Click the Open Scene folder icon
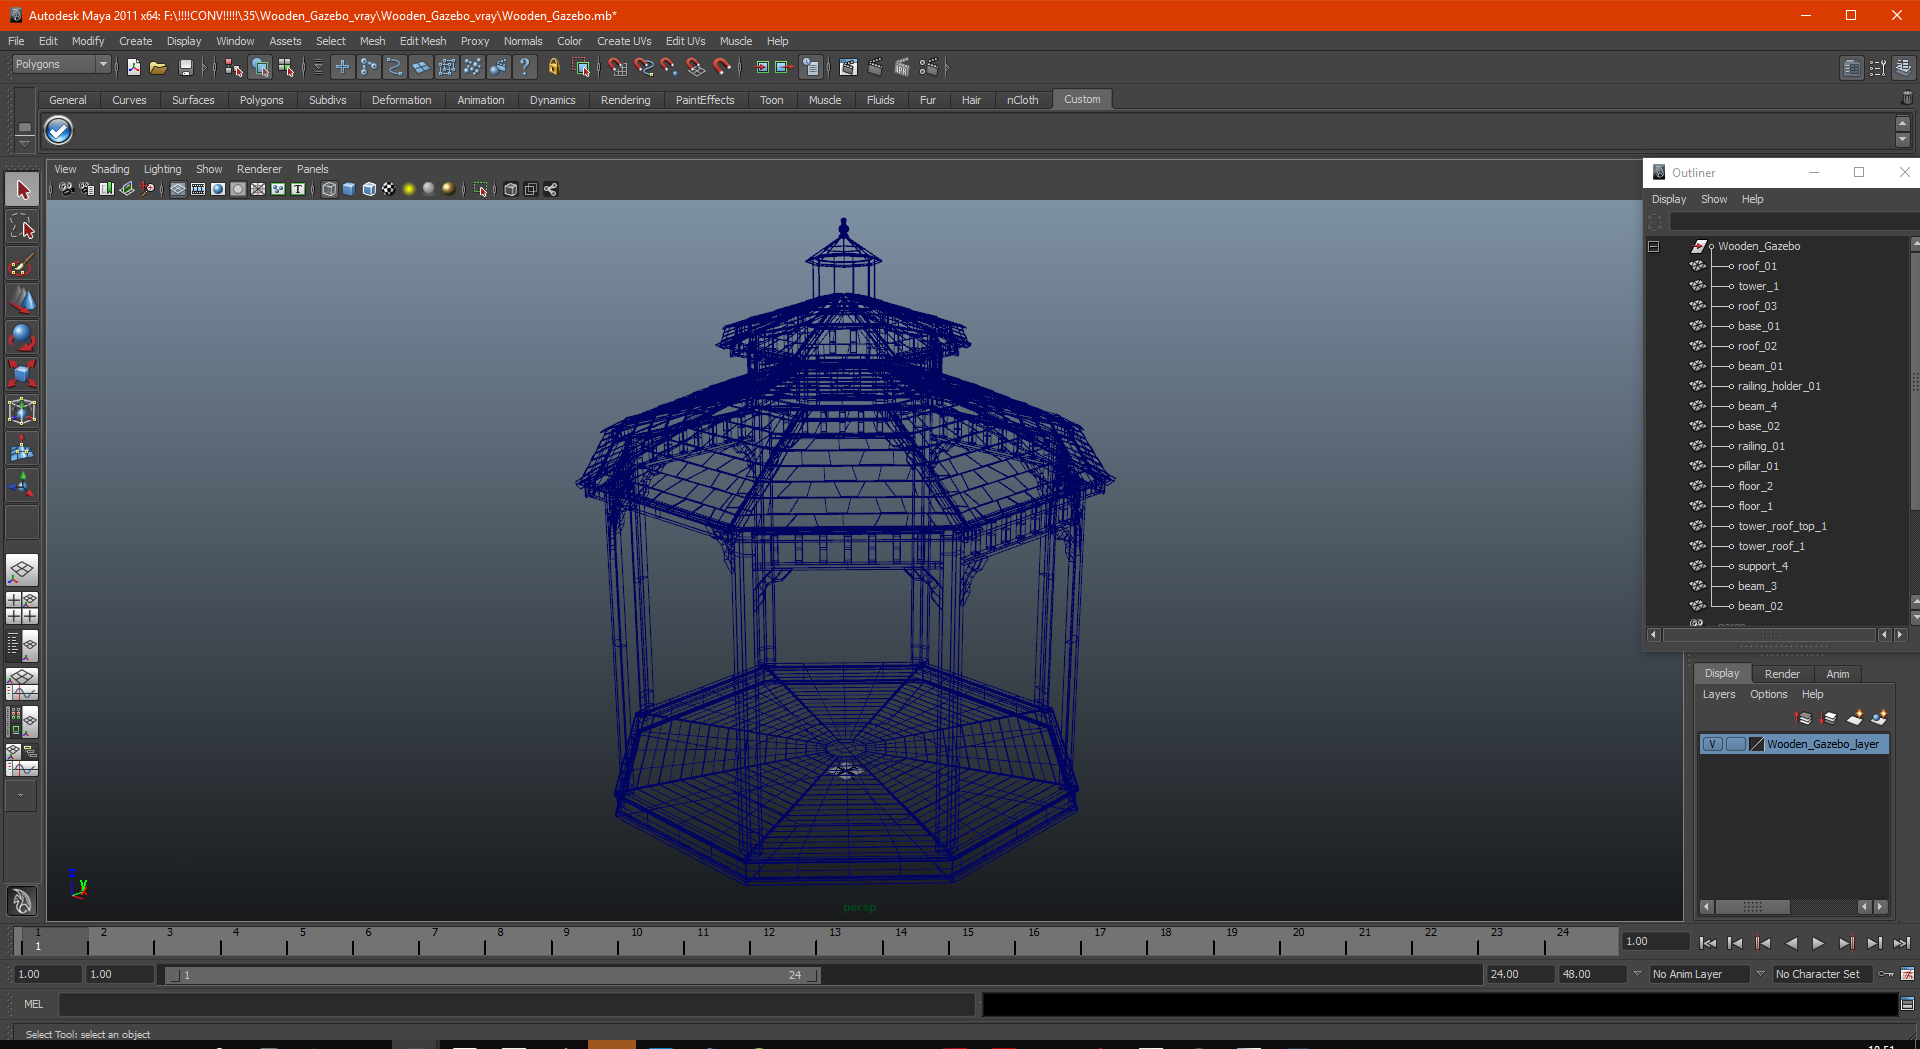Viewport: 1920px width, 1049px height. pos(158,67)
